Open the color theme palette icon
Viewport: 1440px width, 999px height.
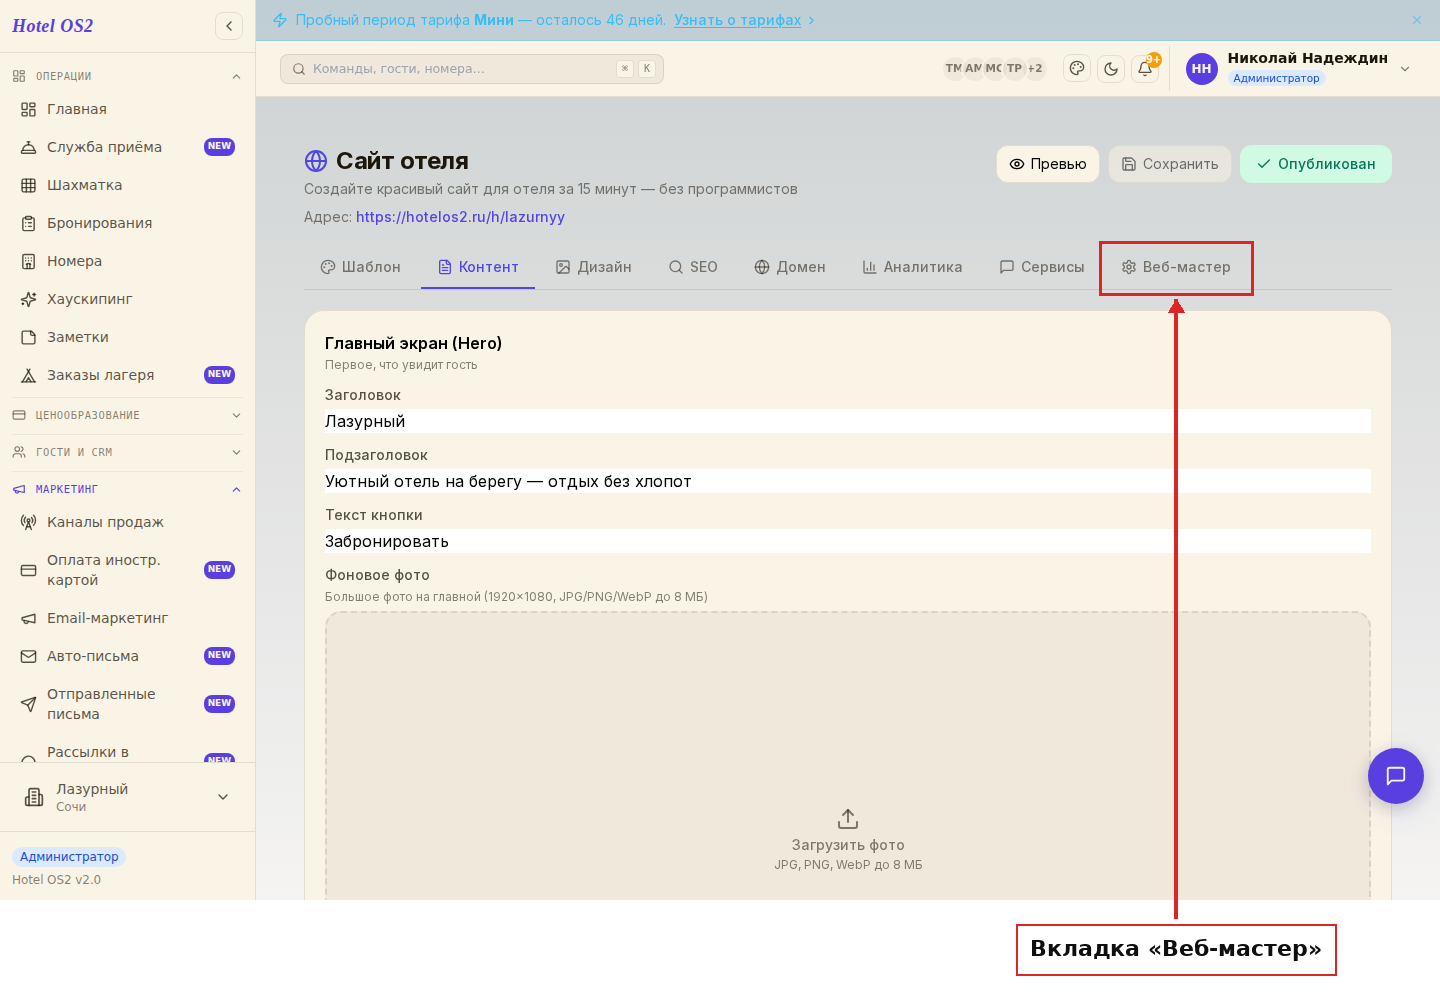point(1077,69)
